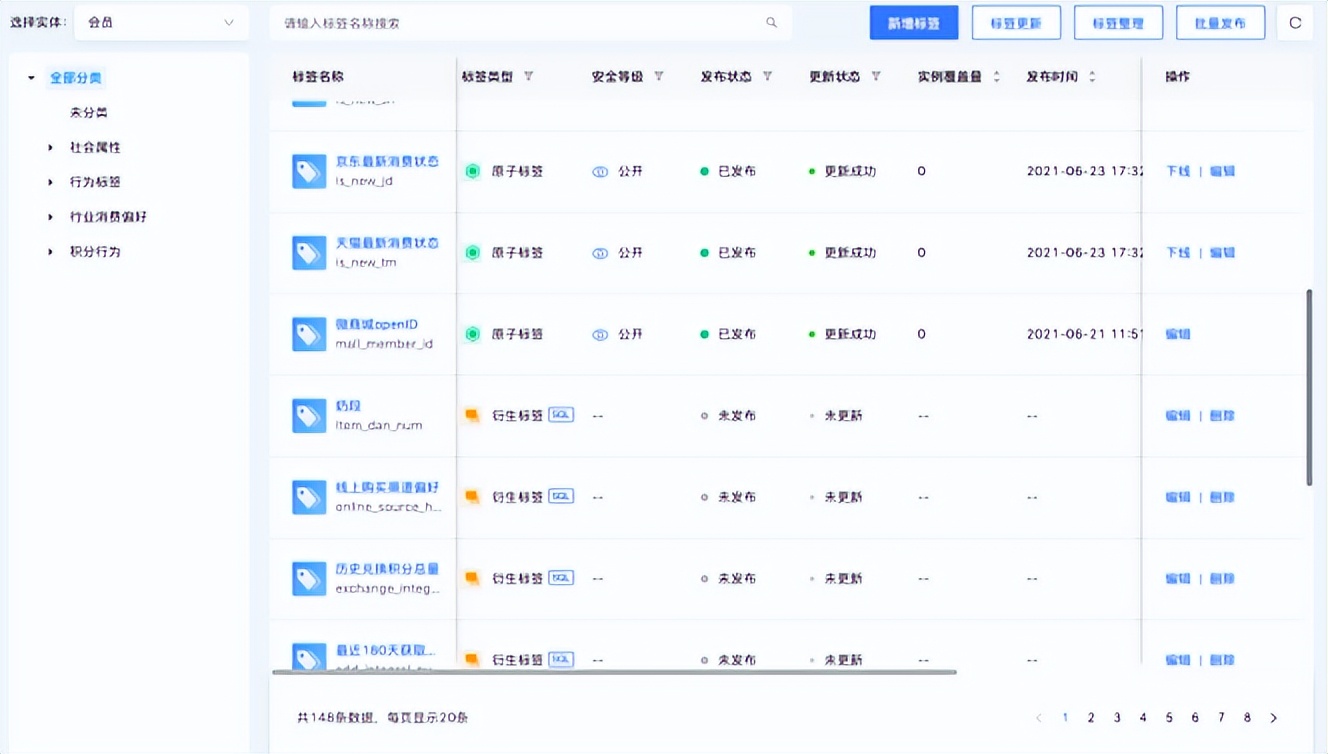Select the 全部分类 root node
Screen dimensions: 1328x754
tap(76, 76)
